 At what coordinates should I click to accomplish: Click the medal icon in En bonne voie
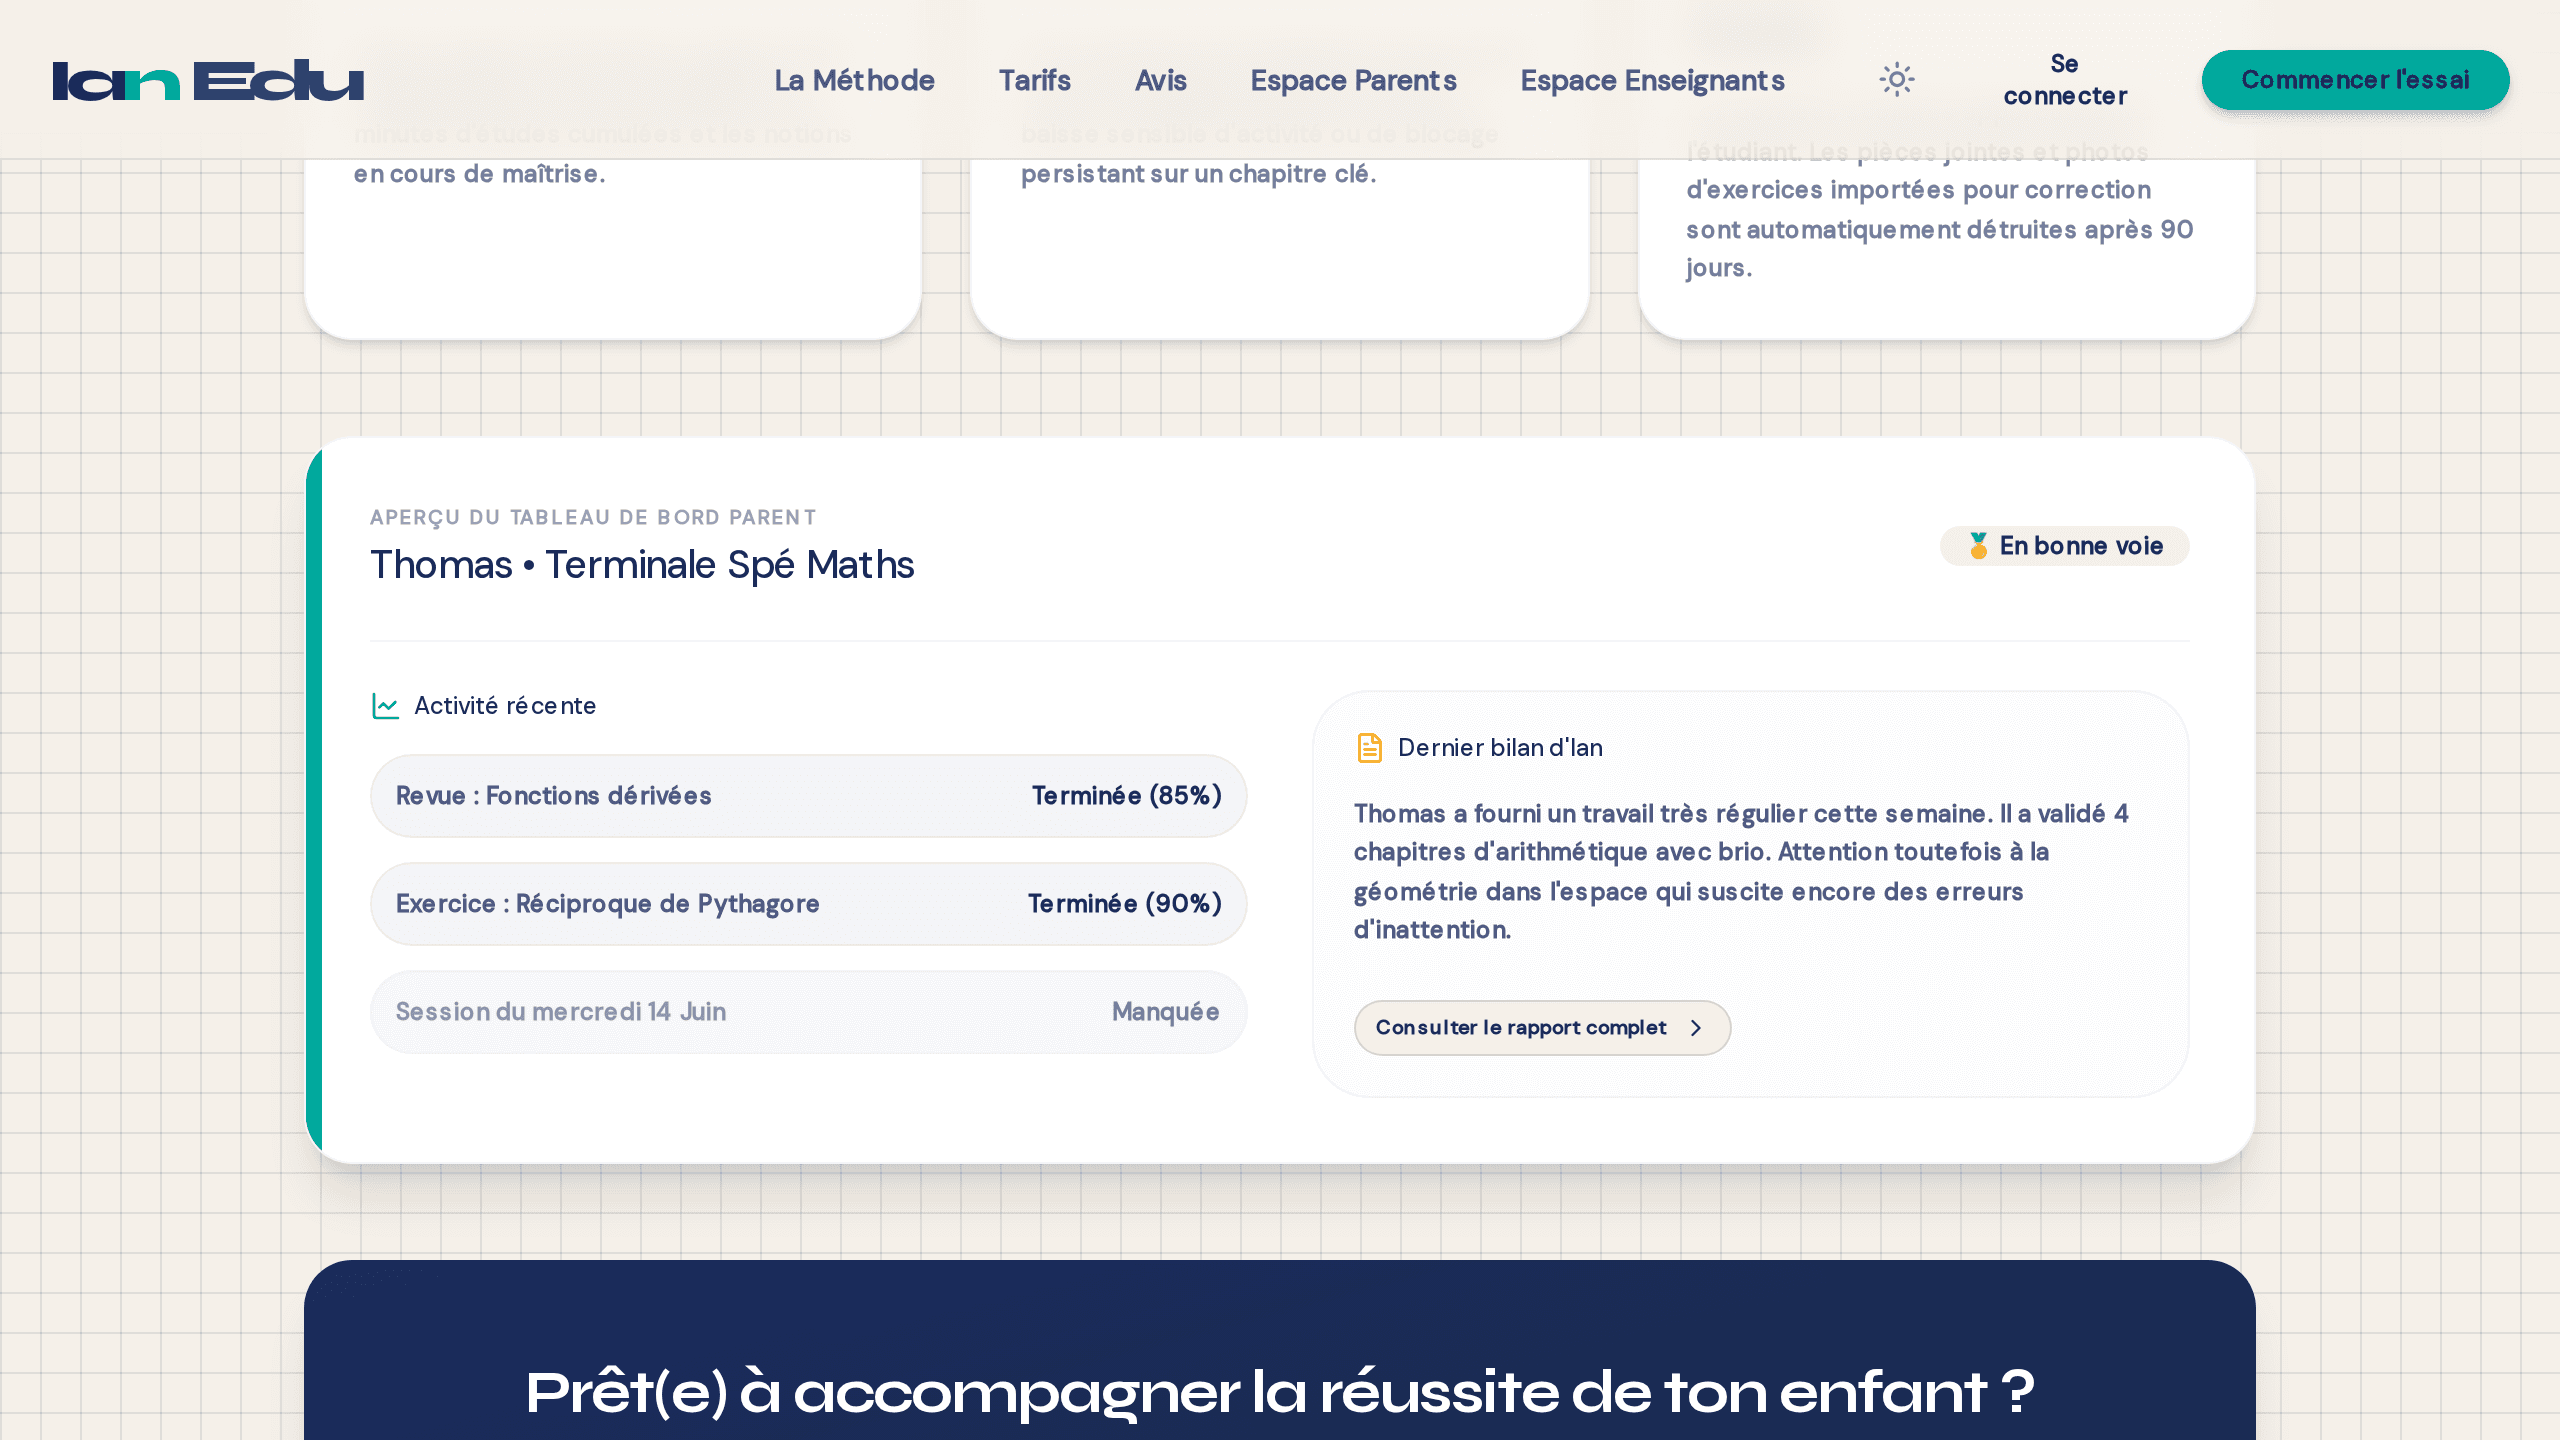pyautogui.click(x=1977, y=546)
